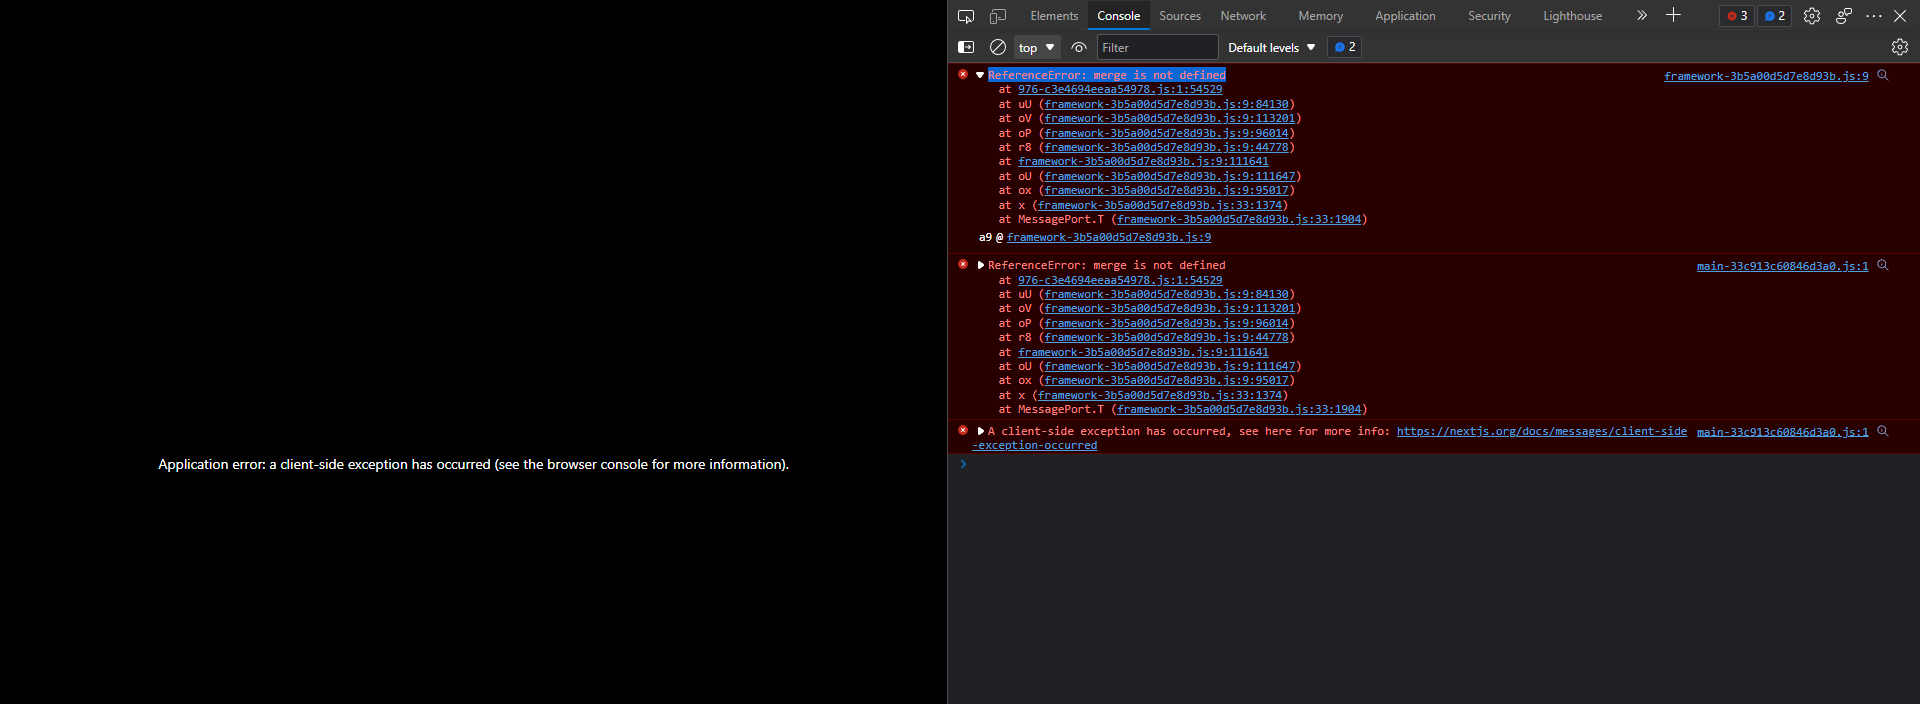This screenshot has width=1920, height=704.
Task: Open DevTools settings gear in top bar
Action: (x=1812, y=16)
